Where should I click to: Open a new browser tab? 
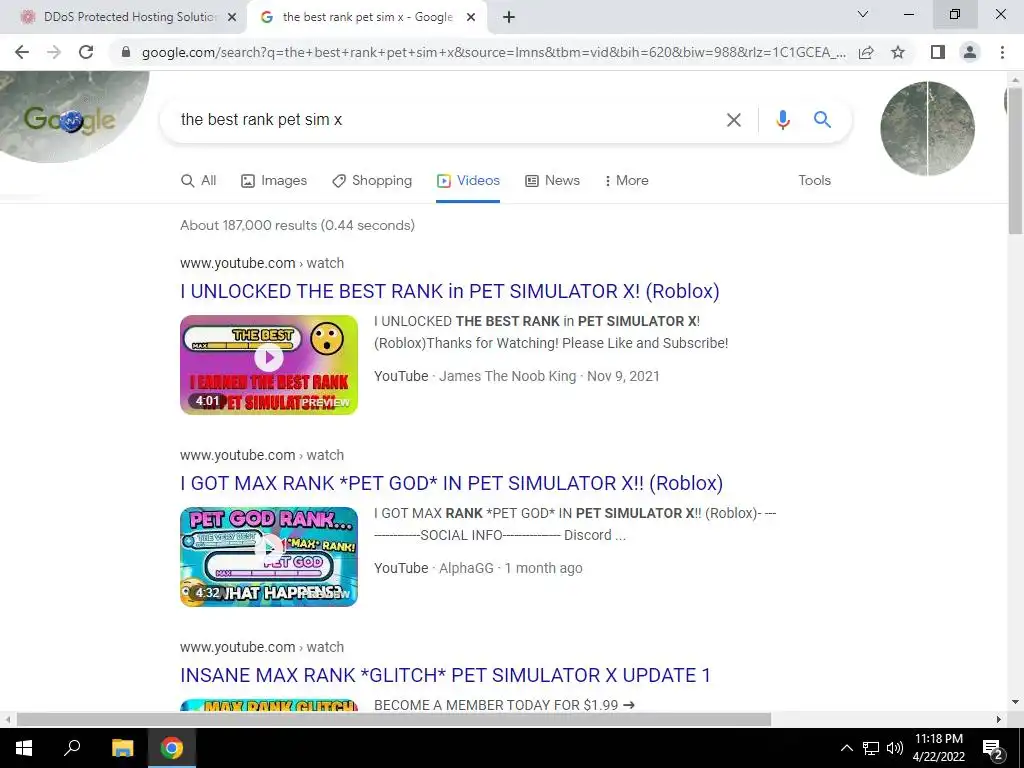coord(509,17)
